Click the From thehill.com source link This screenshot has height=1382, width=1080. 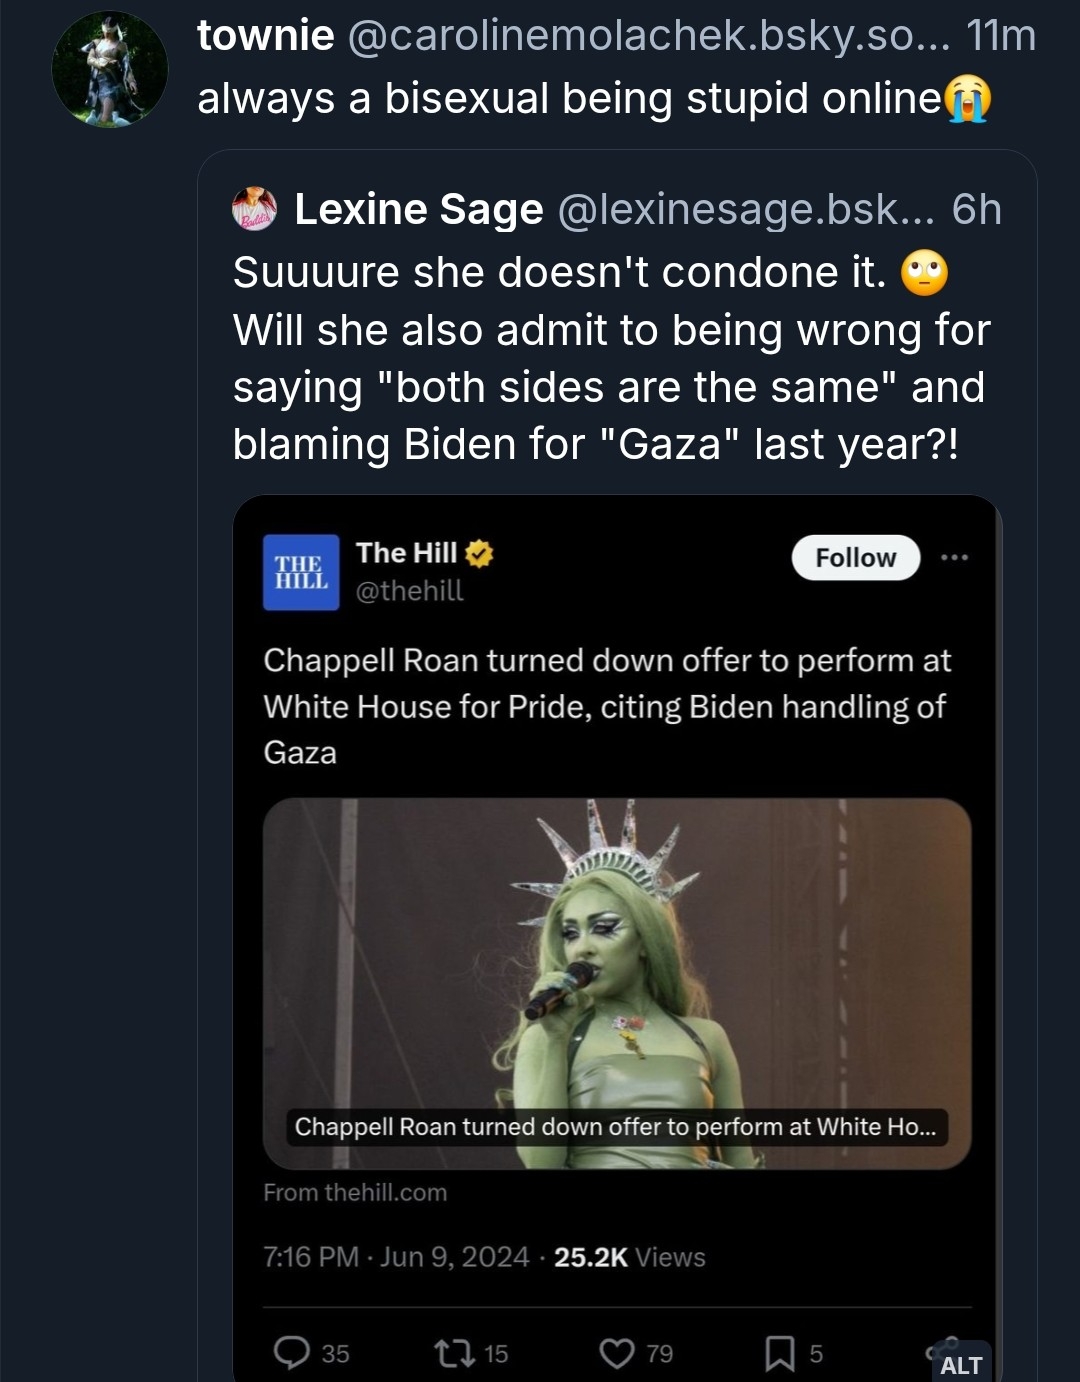coord(355,1192)
